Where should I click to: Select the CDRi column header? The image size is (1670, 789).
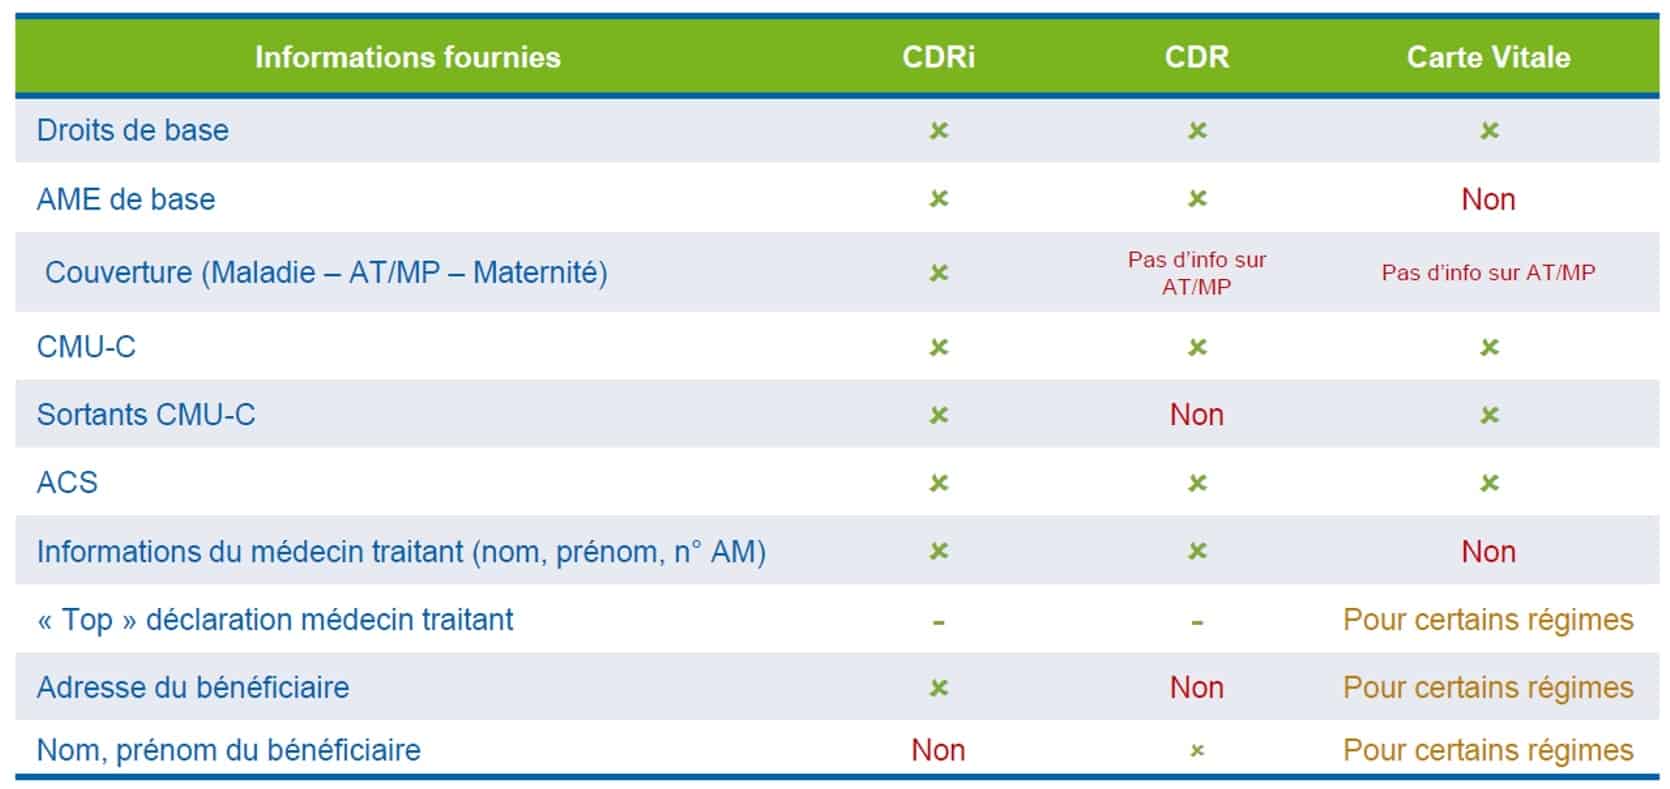click(938, 57)
